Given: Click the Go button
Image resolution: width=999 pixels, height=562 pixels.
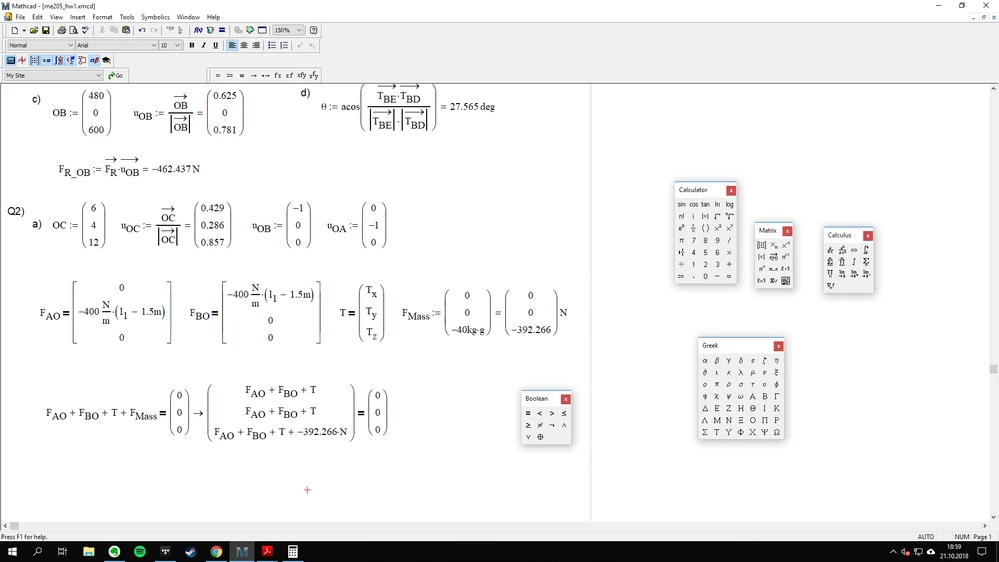Looking at the screenshot, I should (116, 75).
